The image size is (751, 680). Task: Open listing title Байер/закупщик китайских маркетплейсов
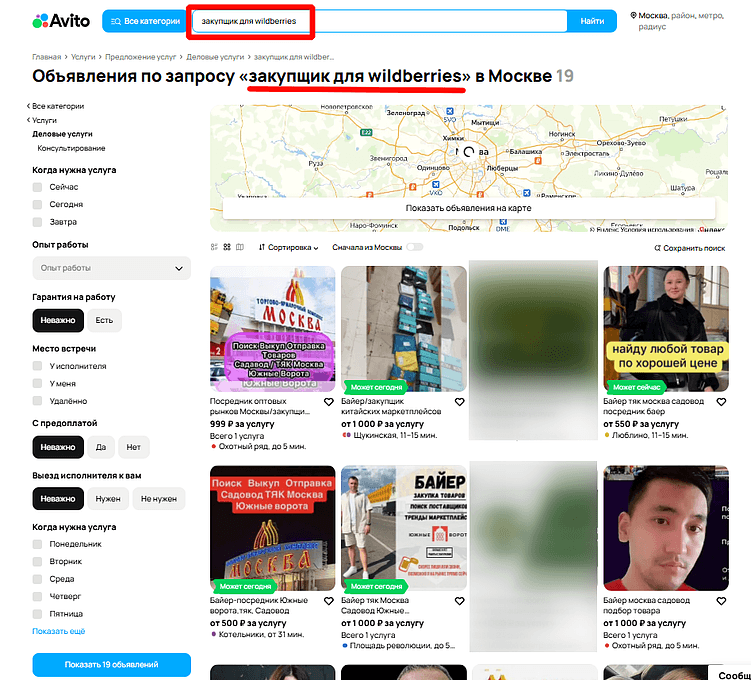(391, 407)
